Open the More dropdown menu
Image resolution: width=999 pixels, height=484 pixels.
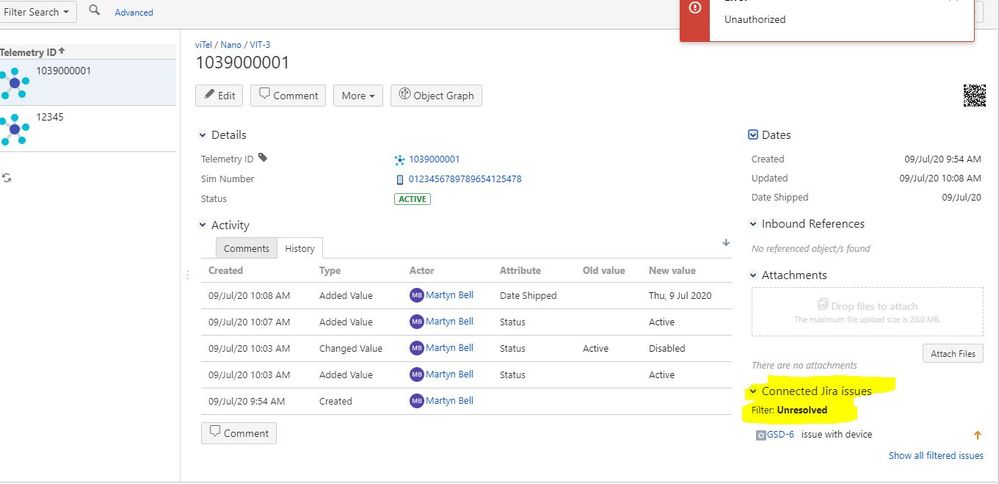pyautogui.click(x=357, y=96)
